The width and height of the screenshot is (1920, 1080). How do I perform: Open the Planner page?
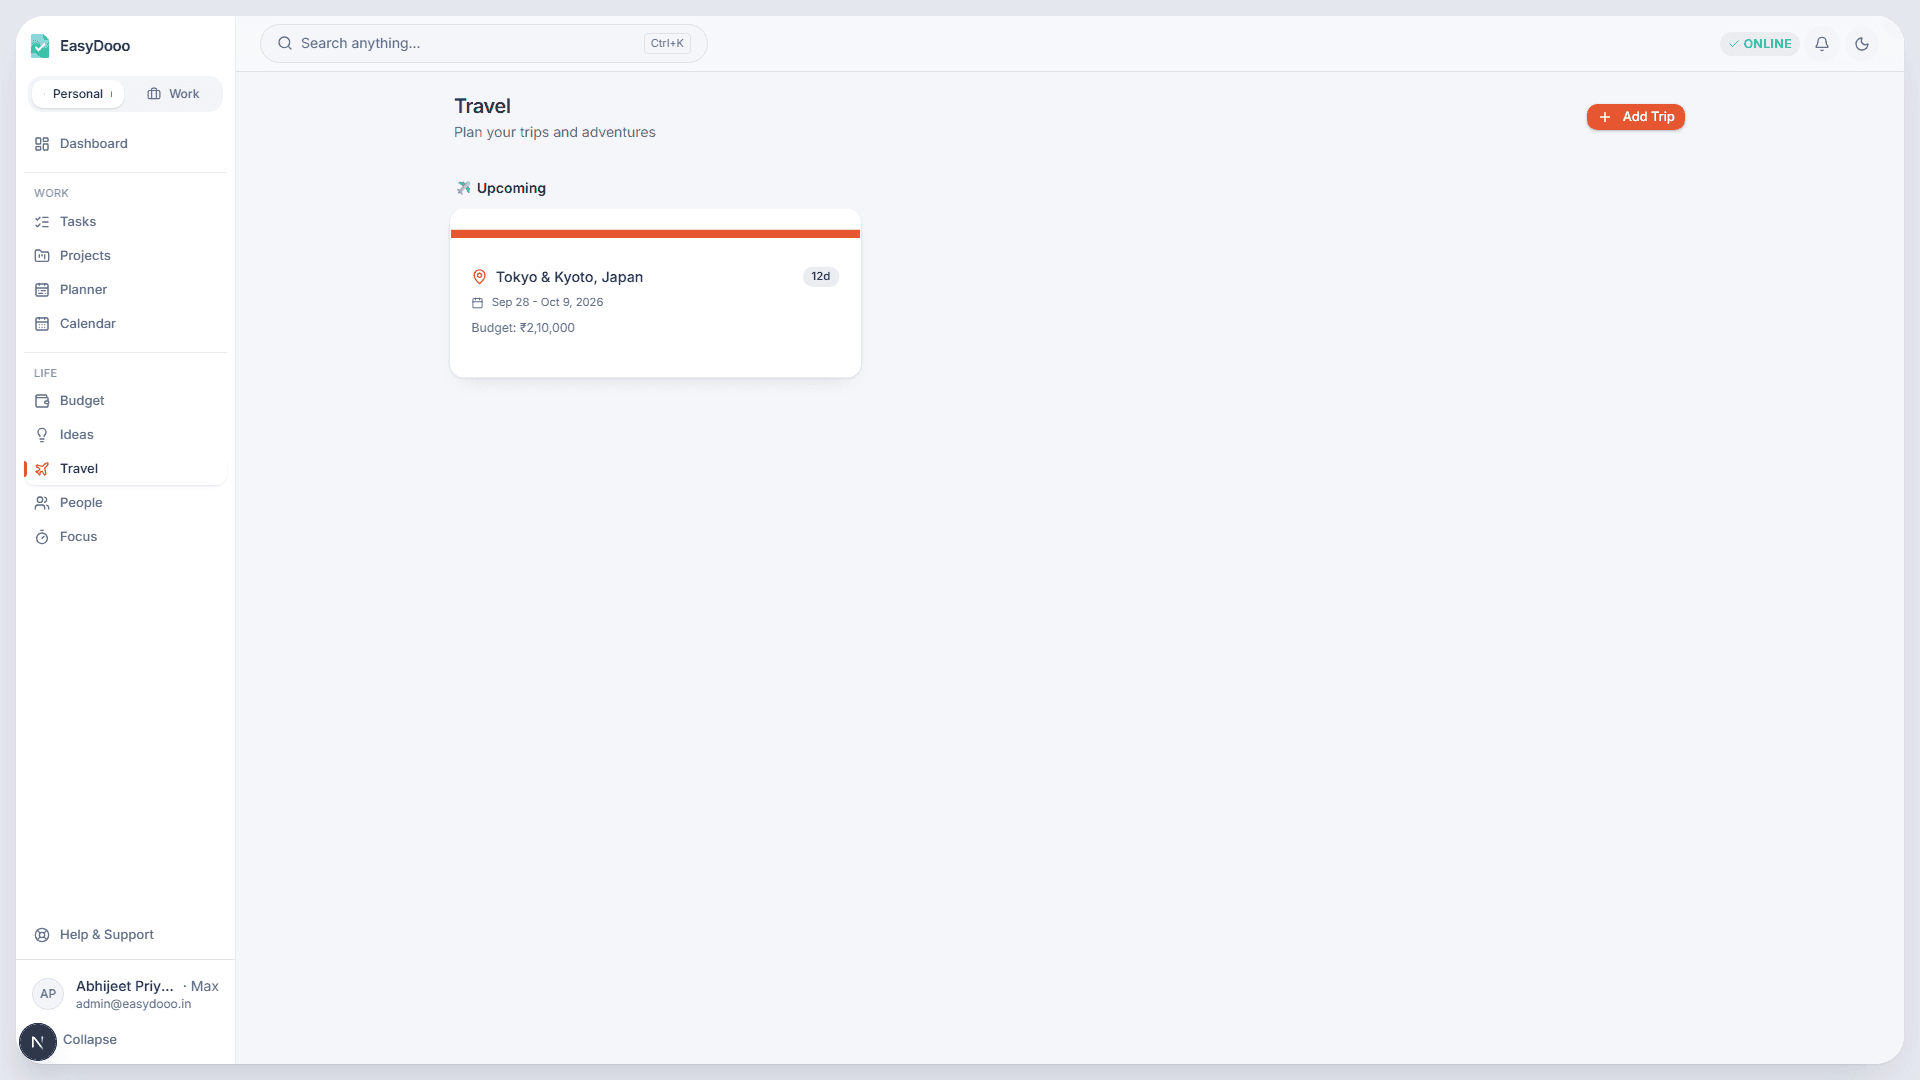coord(126,290)
